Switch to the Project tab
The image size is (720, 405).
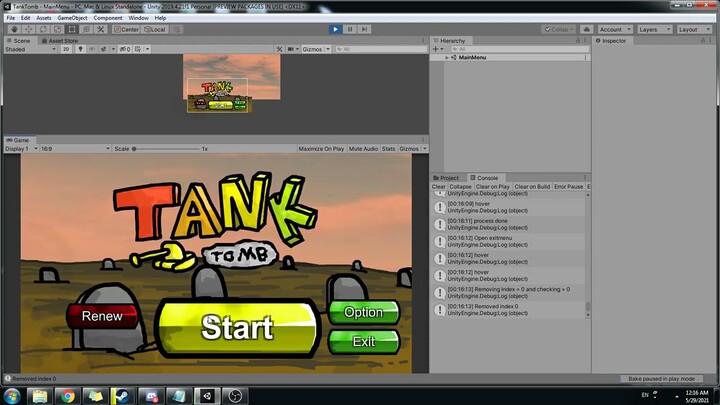click(448, 178)
